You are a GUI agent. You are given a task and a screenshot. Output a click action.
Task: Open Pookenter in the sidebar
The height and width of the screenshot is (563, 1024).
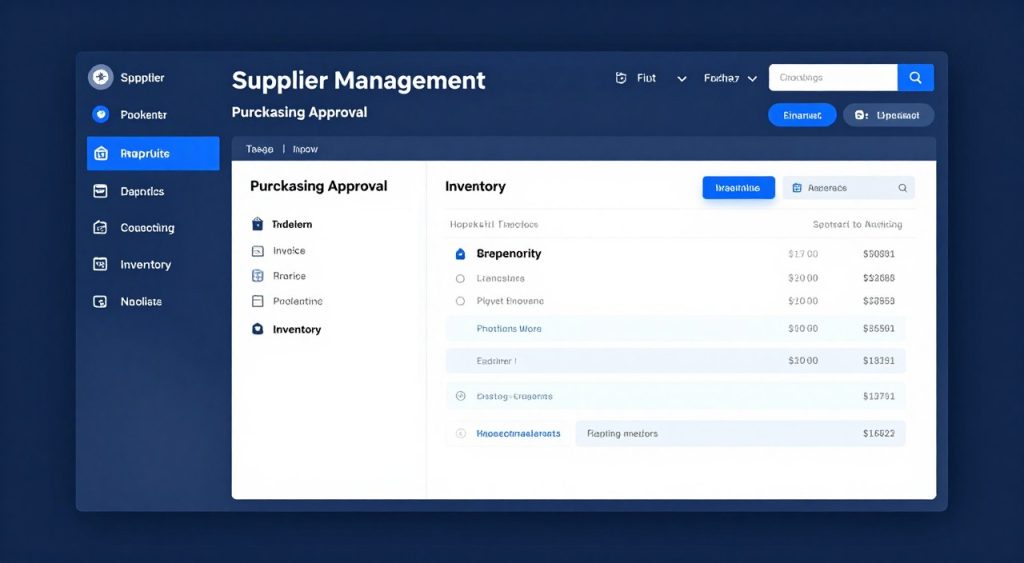click(144, 114)
